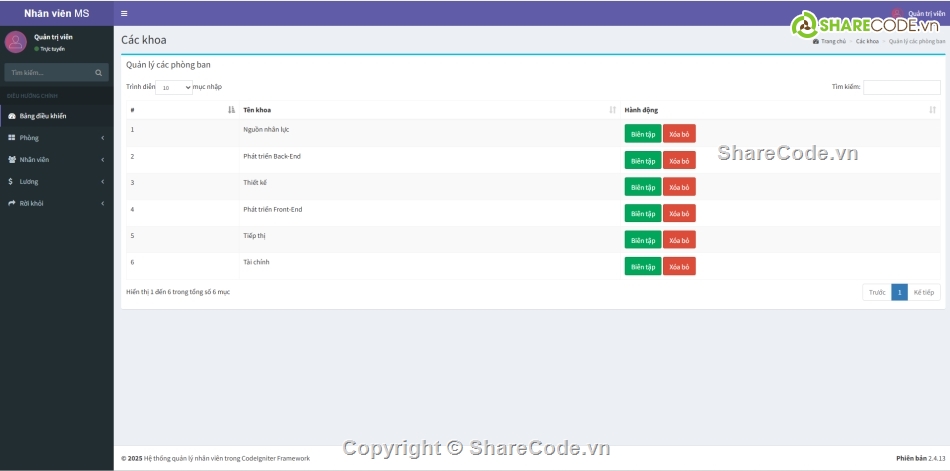Click Xóa bỏ for Tài chính
This screenshot has height=471, width=950.
(679, 267)
